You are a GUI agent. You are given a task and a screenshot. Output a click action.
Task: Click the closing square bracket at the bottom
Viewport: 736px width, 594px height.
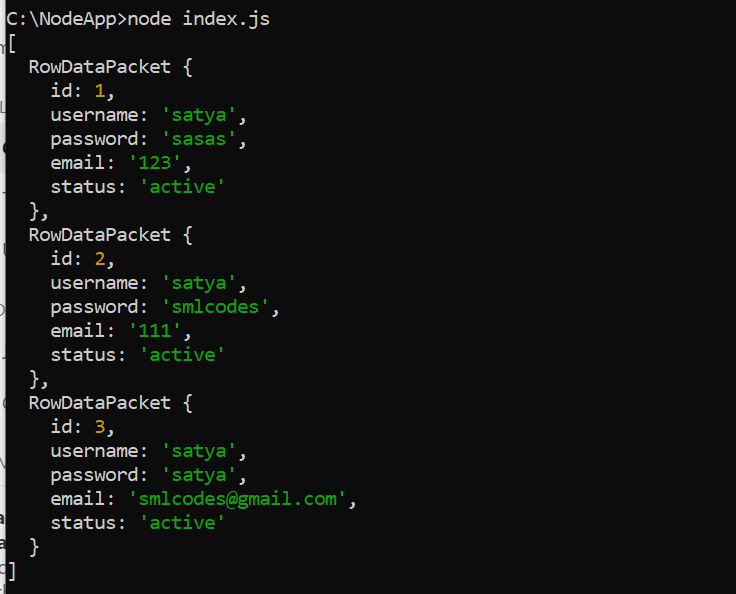click(x=12, y=571)
